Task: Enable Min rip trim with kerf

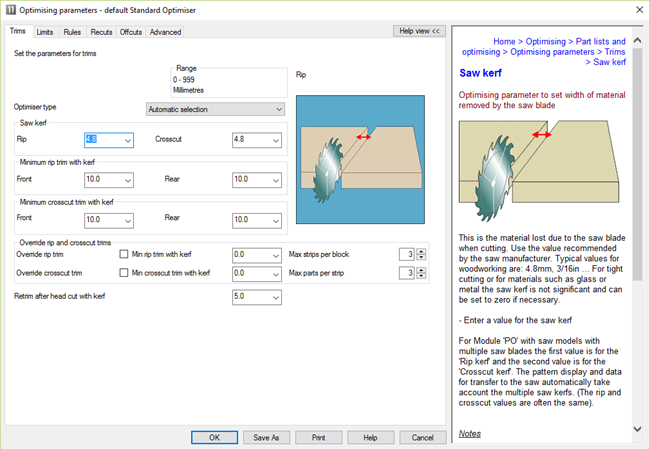Action: coord(125,255)
